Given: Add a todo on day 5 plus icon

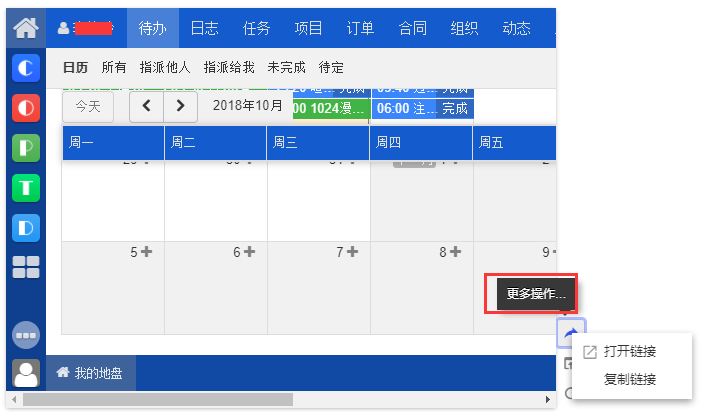Looking at the screenshot, I should [147, 252].
